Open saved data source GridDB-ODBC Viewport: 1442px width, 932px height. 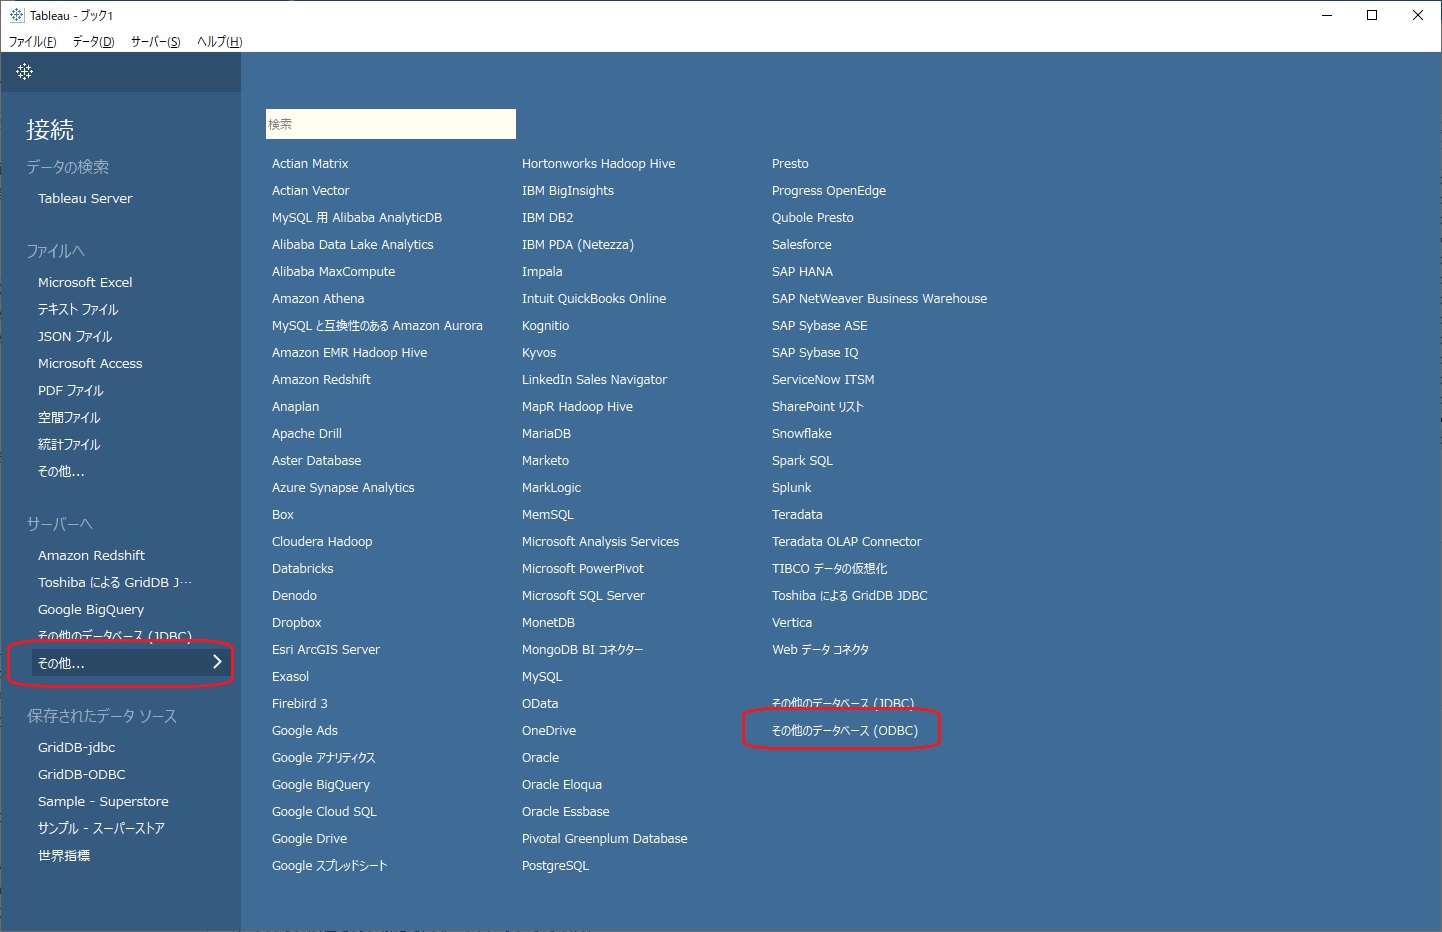pyautogui.click(x=82, y=775)
